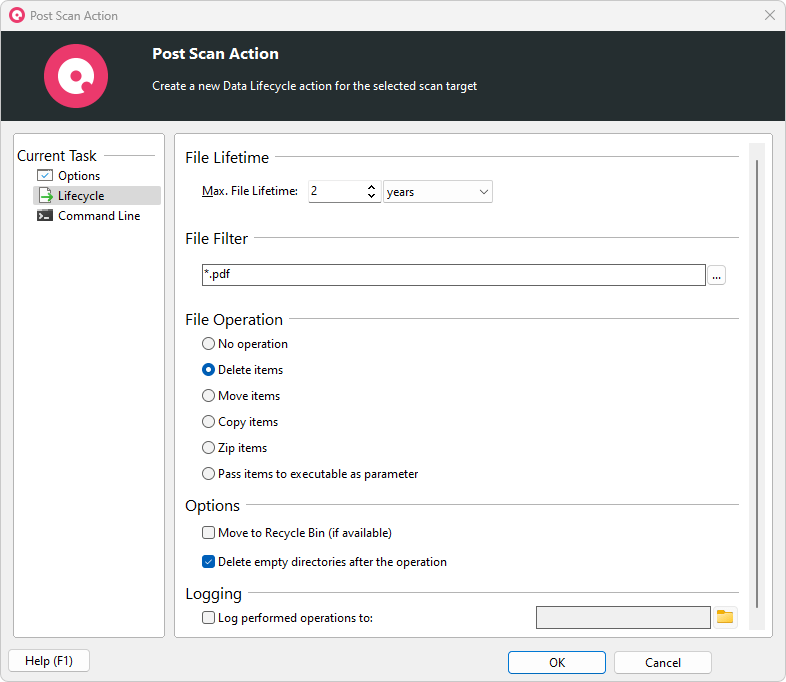Click the pink app logo in header
Screen dimensions: 786x682
[76, 76]
